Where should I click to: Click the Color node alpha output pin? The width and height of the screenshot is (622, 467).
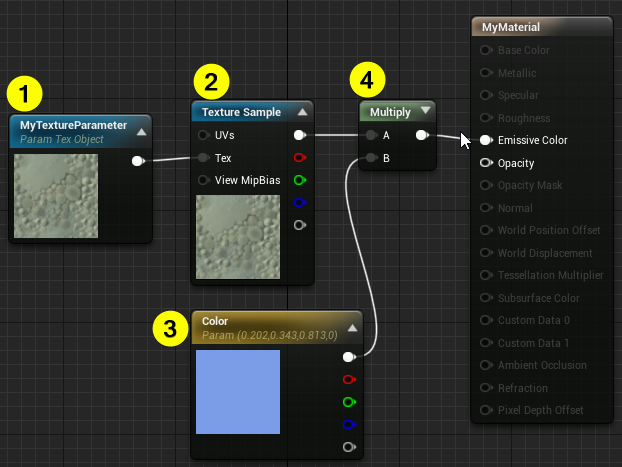tap(349, 447)
